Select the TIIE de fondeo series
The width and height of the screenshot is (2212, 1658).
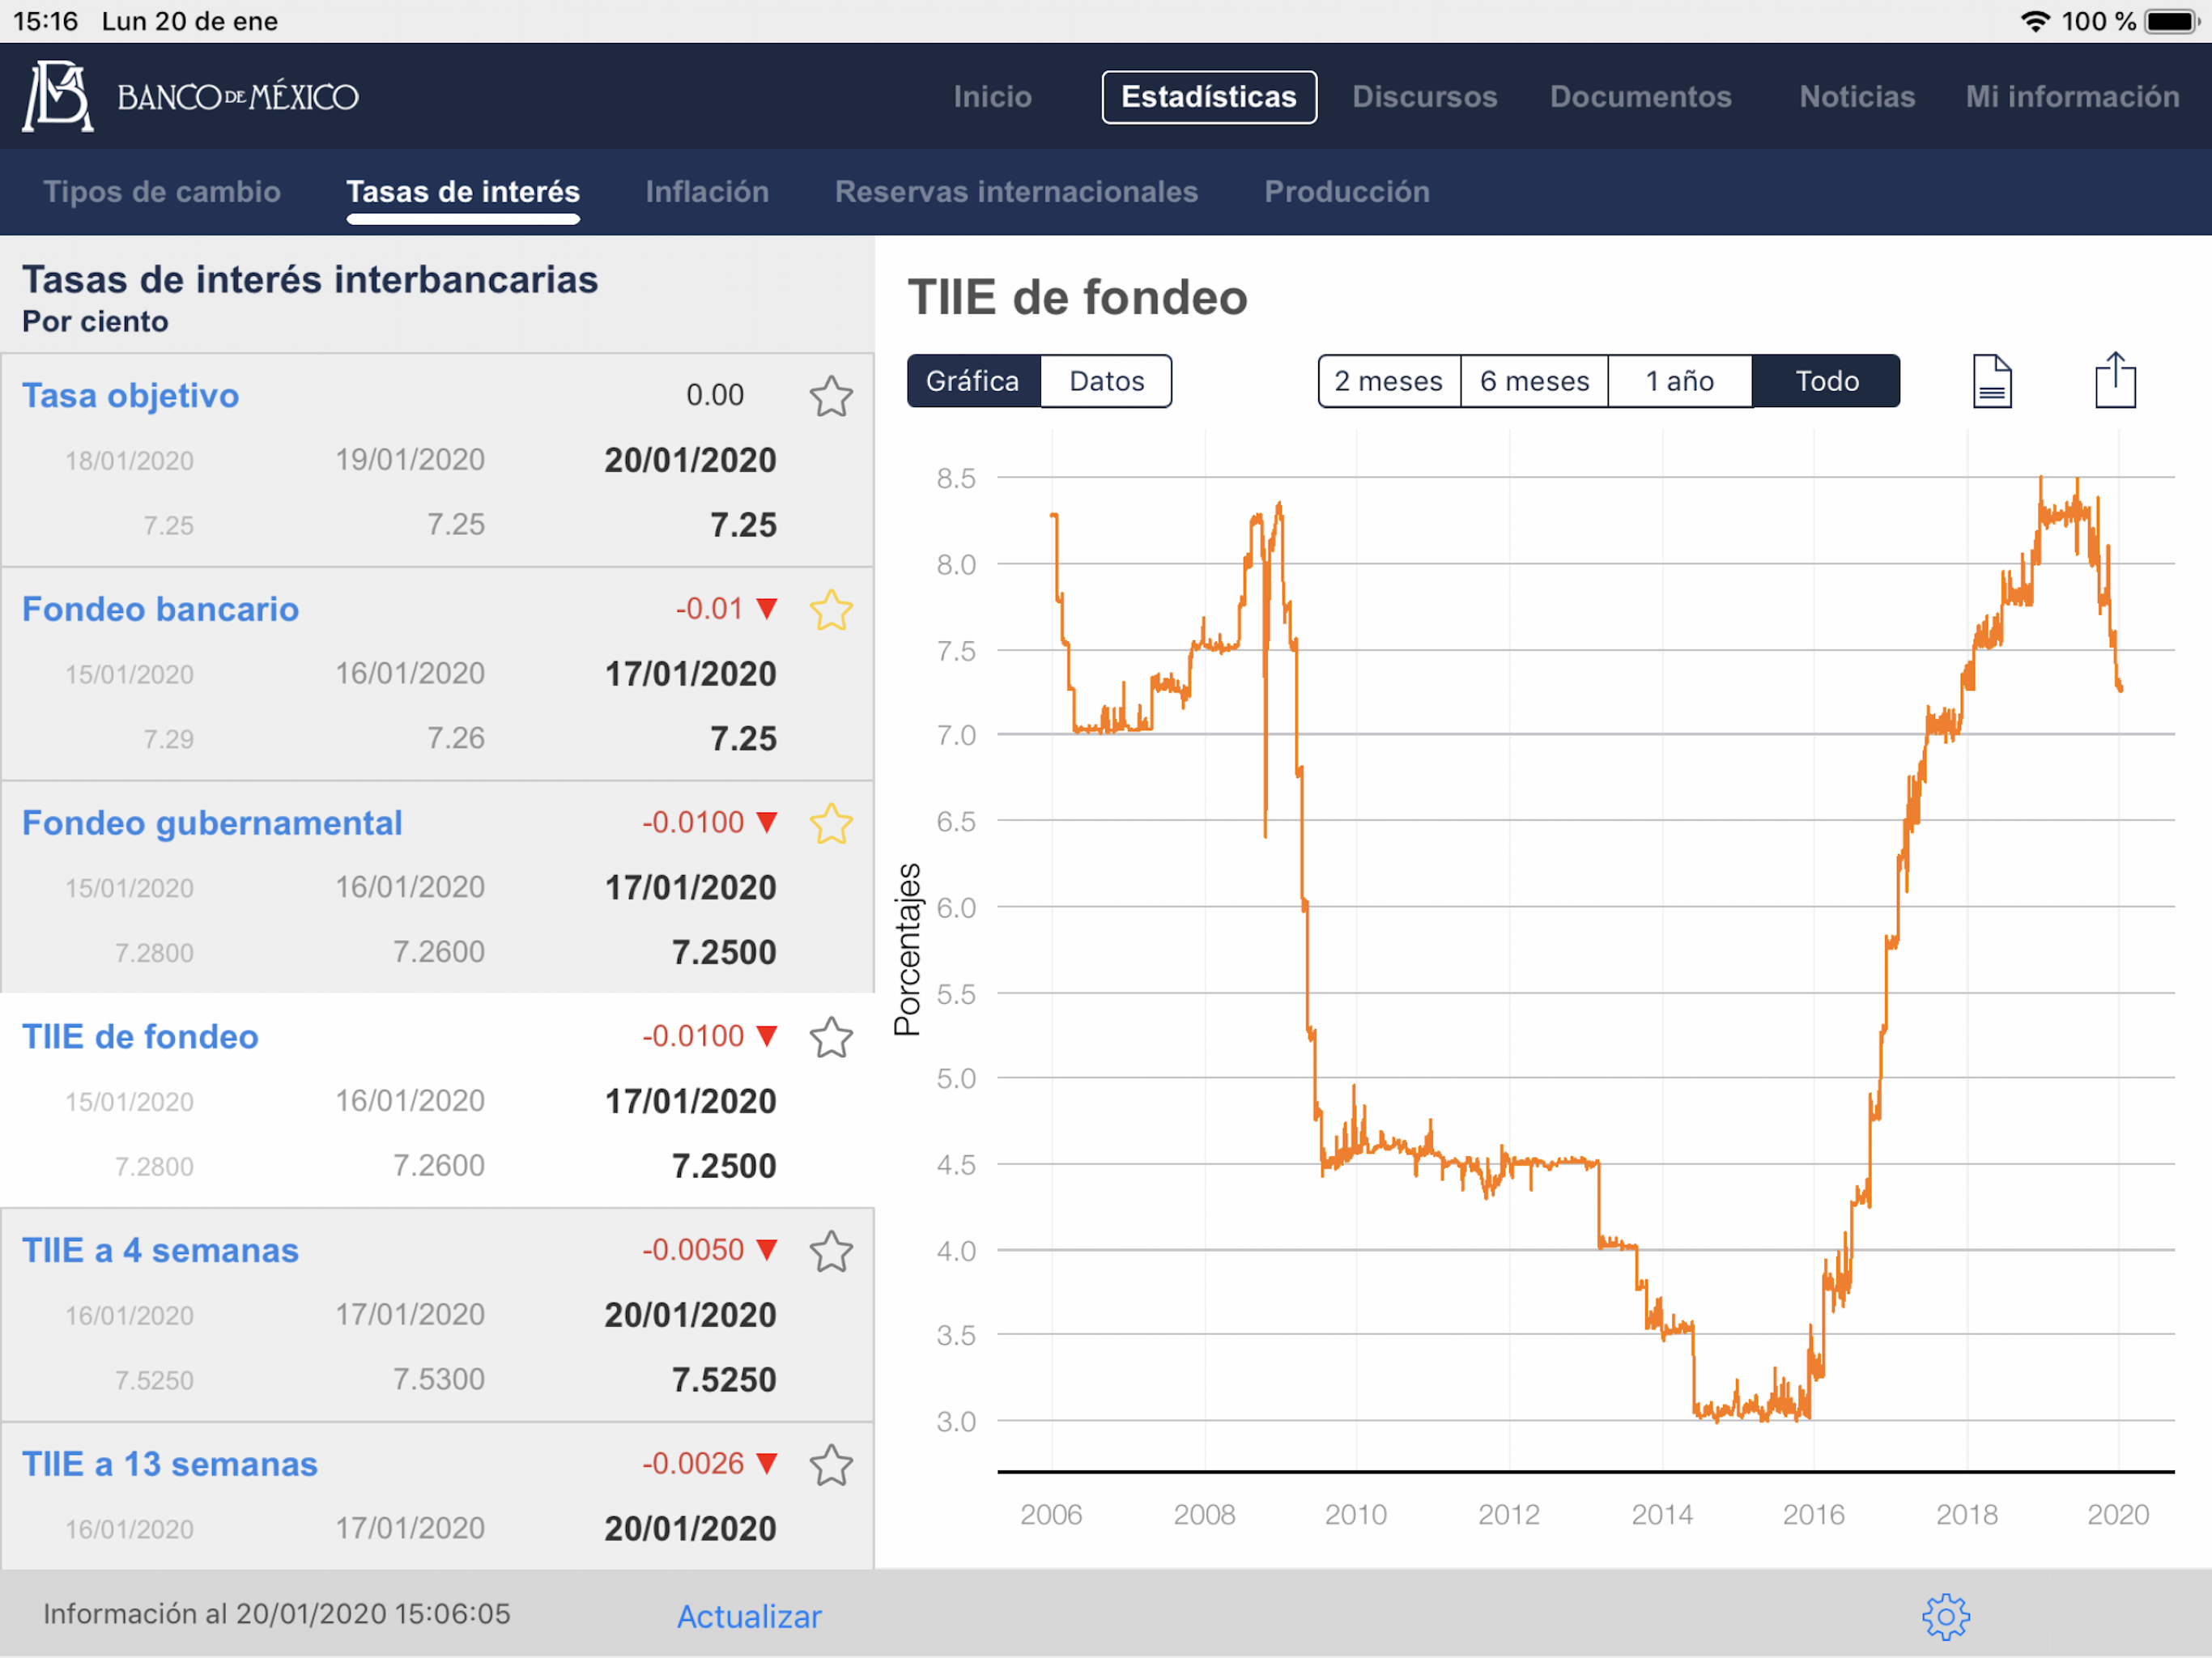[140, 1036]
